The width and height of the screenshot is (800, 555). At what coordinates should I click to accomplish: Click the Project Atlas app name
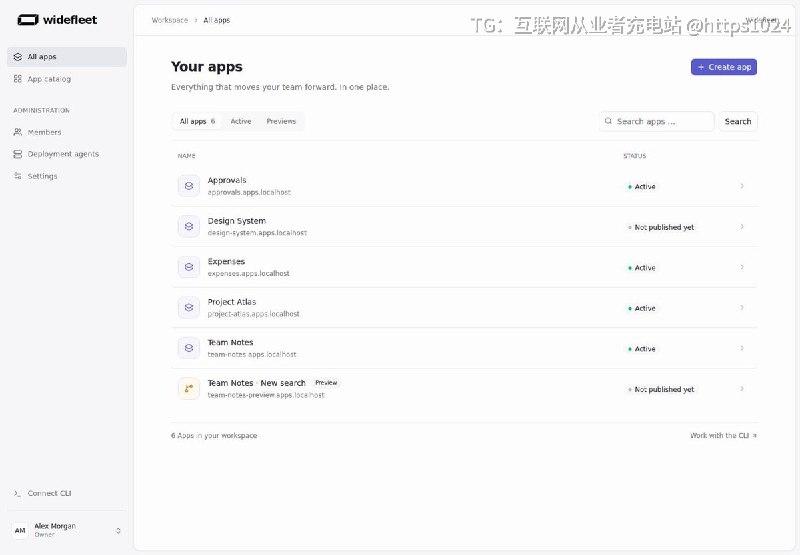tap(232, 301)
